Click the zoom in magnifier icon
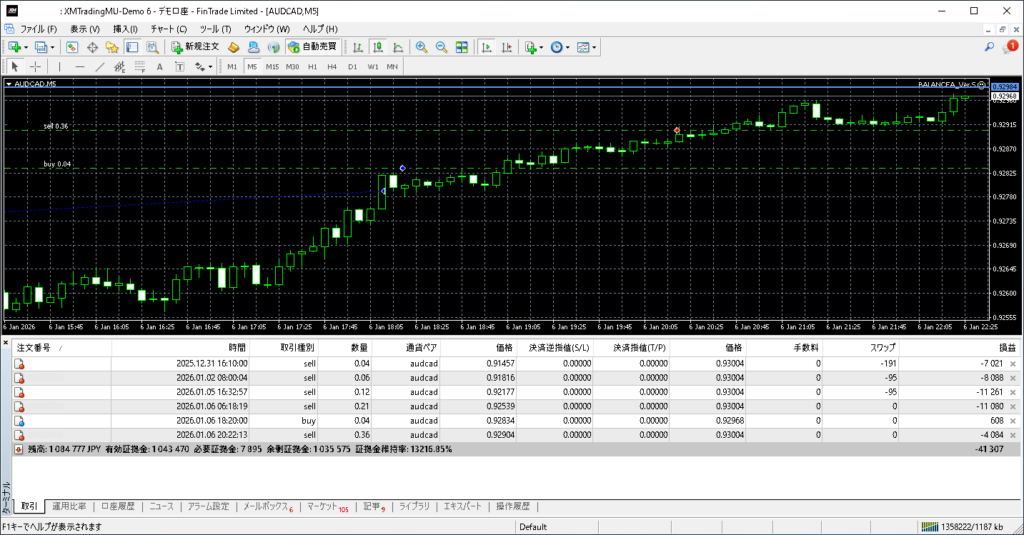This screenshot has height=535, width=1024. pos(422,47)
